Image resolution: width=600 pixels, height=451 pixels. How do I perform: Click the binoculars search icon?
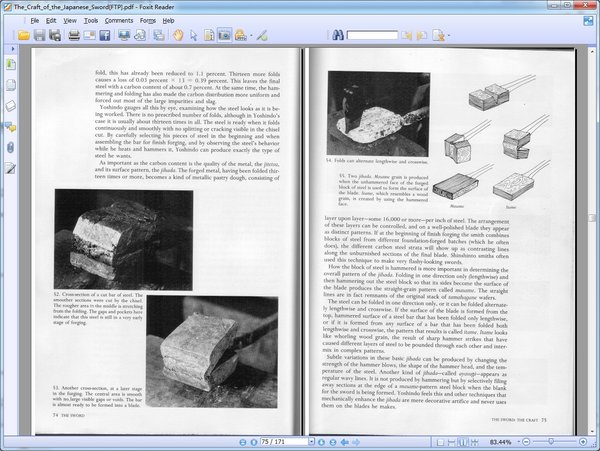click(338, 35)
